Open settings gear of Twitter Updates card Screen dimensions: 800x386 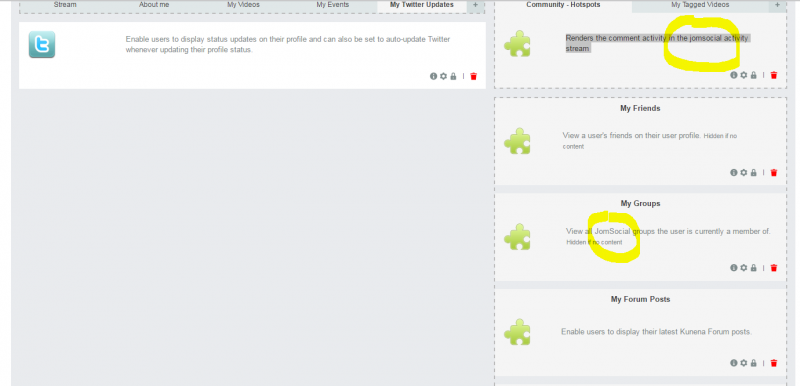click(443, 76)
